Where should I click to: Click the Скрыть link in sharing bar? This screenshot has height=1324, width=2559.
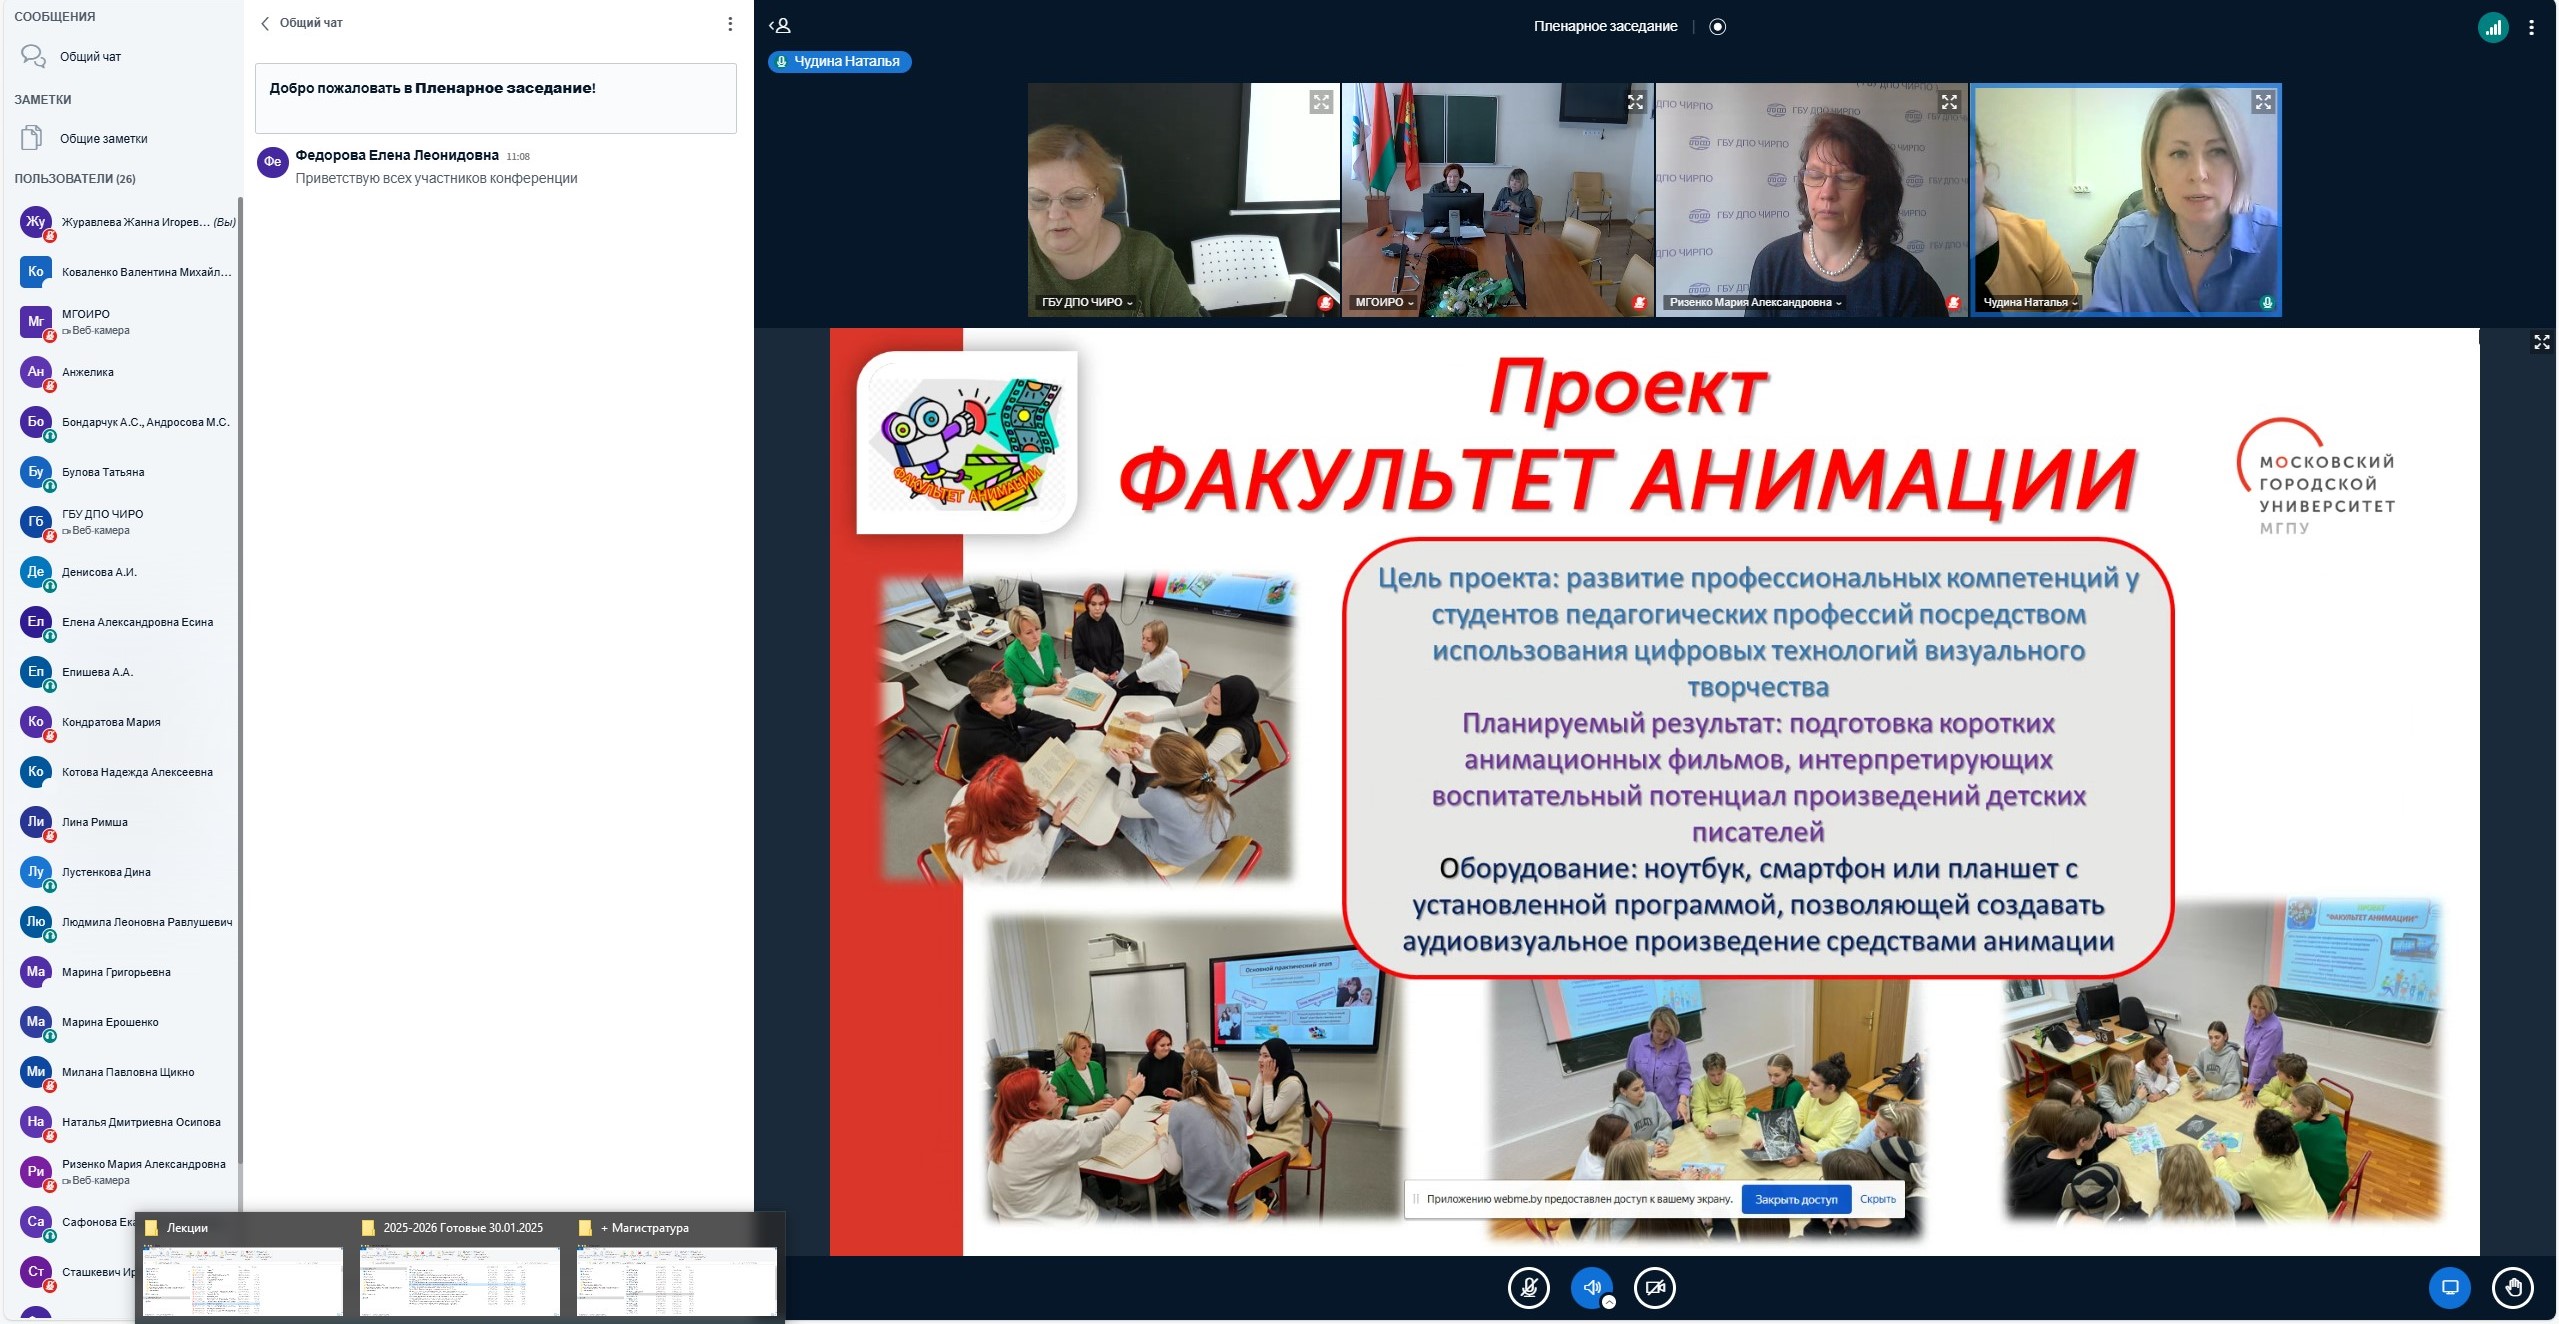[x=1877, y=1199]
